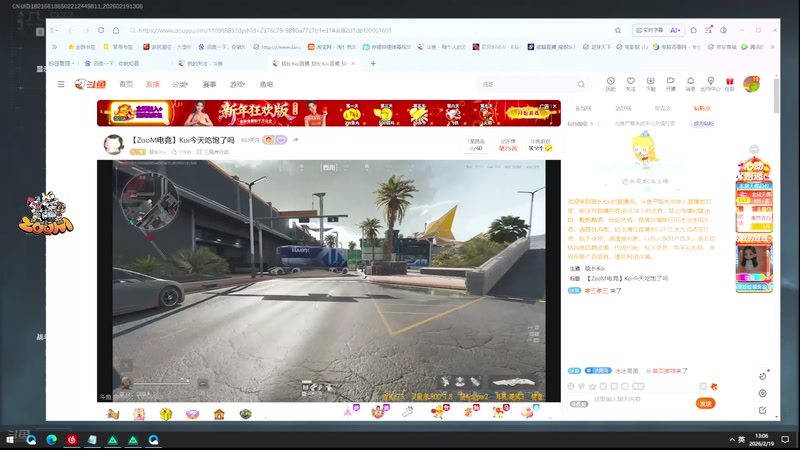Screen dimensions: 800x450
Task: Open the settings gear icon in right sidebar
Action: click(762, 393)
